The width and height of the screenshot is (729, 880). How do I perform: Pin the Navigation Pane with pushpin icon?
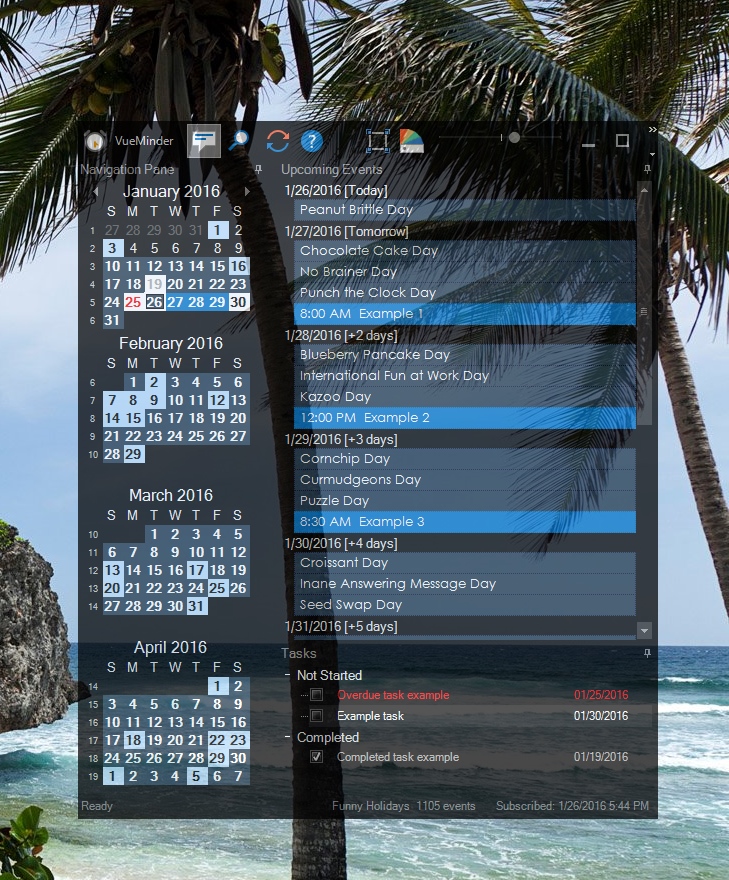point(259,170)
